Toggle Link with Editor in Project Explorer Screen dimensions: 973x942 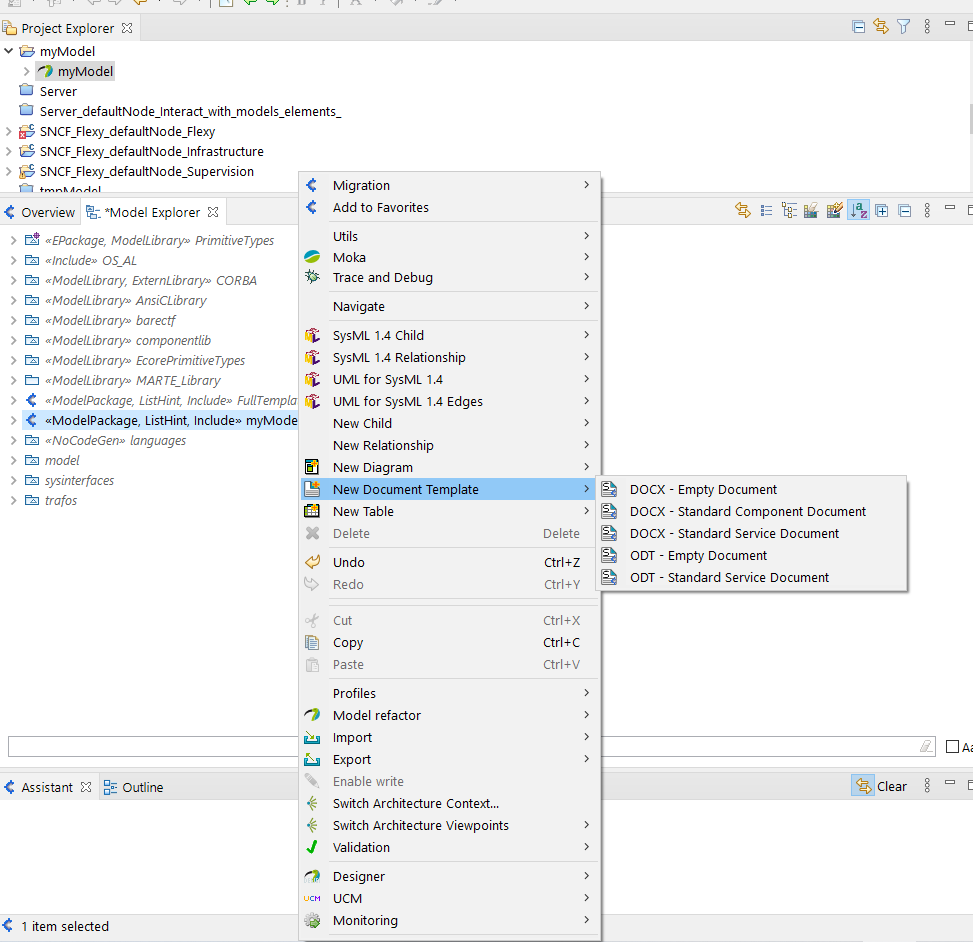(x=881, y=27)
